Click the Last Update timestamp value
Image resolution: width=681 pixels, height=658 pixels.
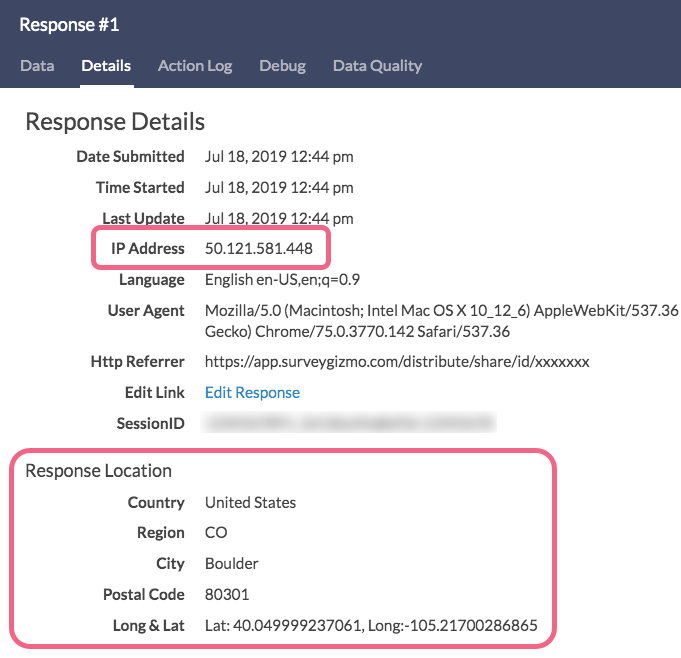(x=279, y=218)
